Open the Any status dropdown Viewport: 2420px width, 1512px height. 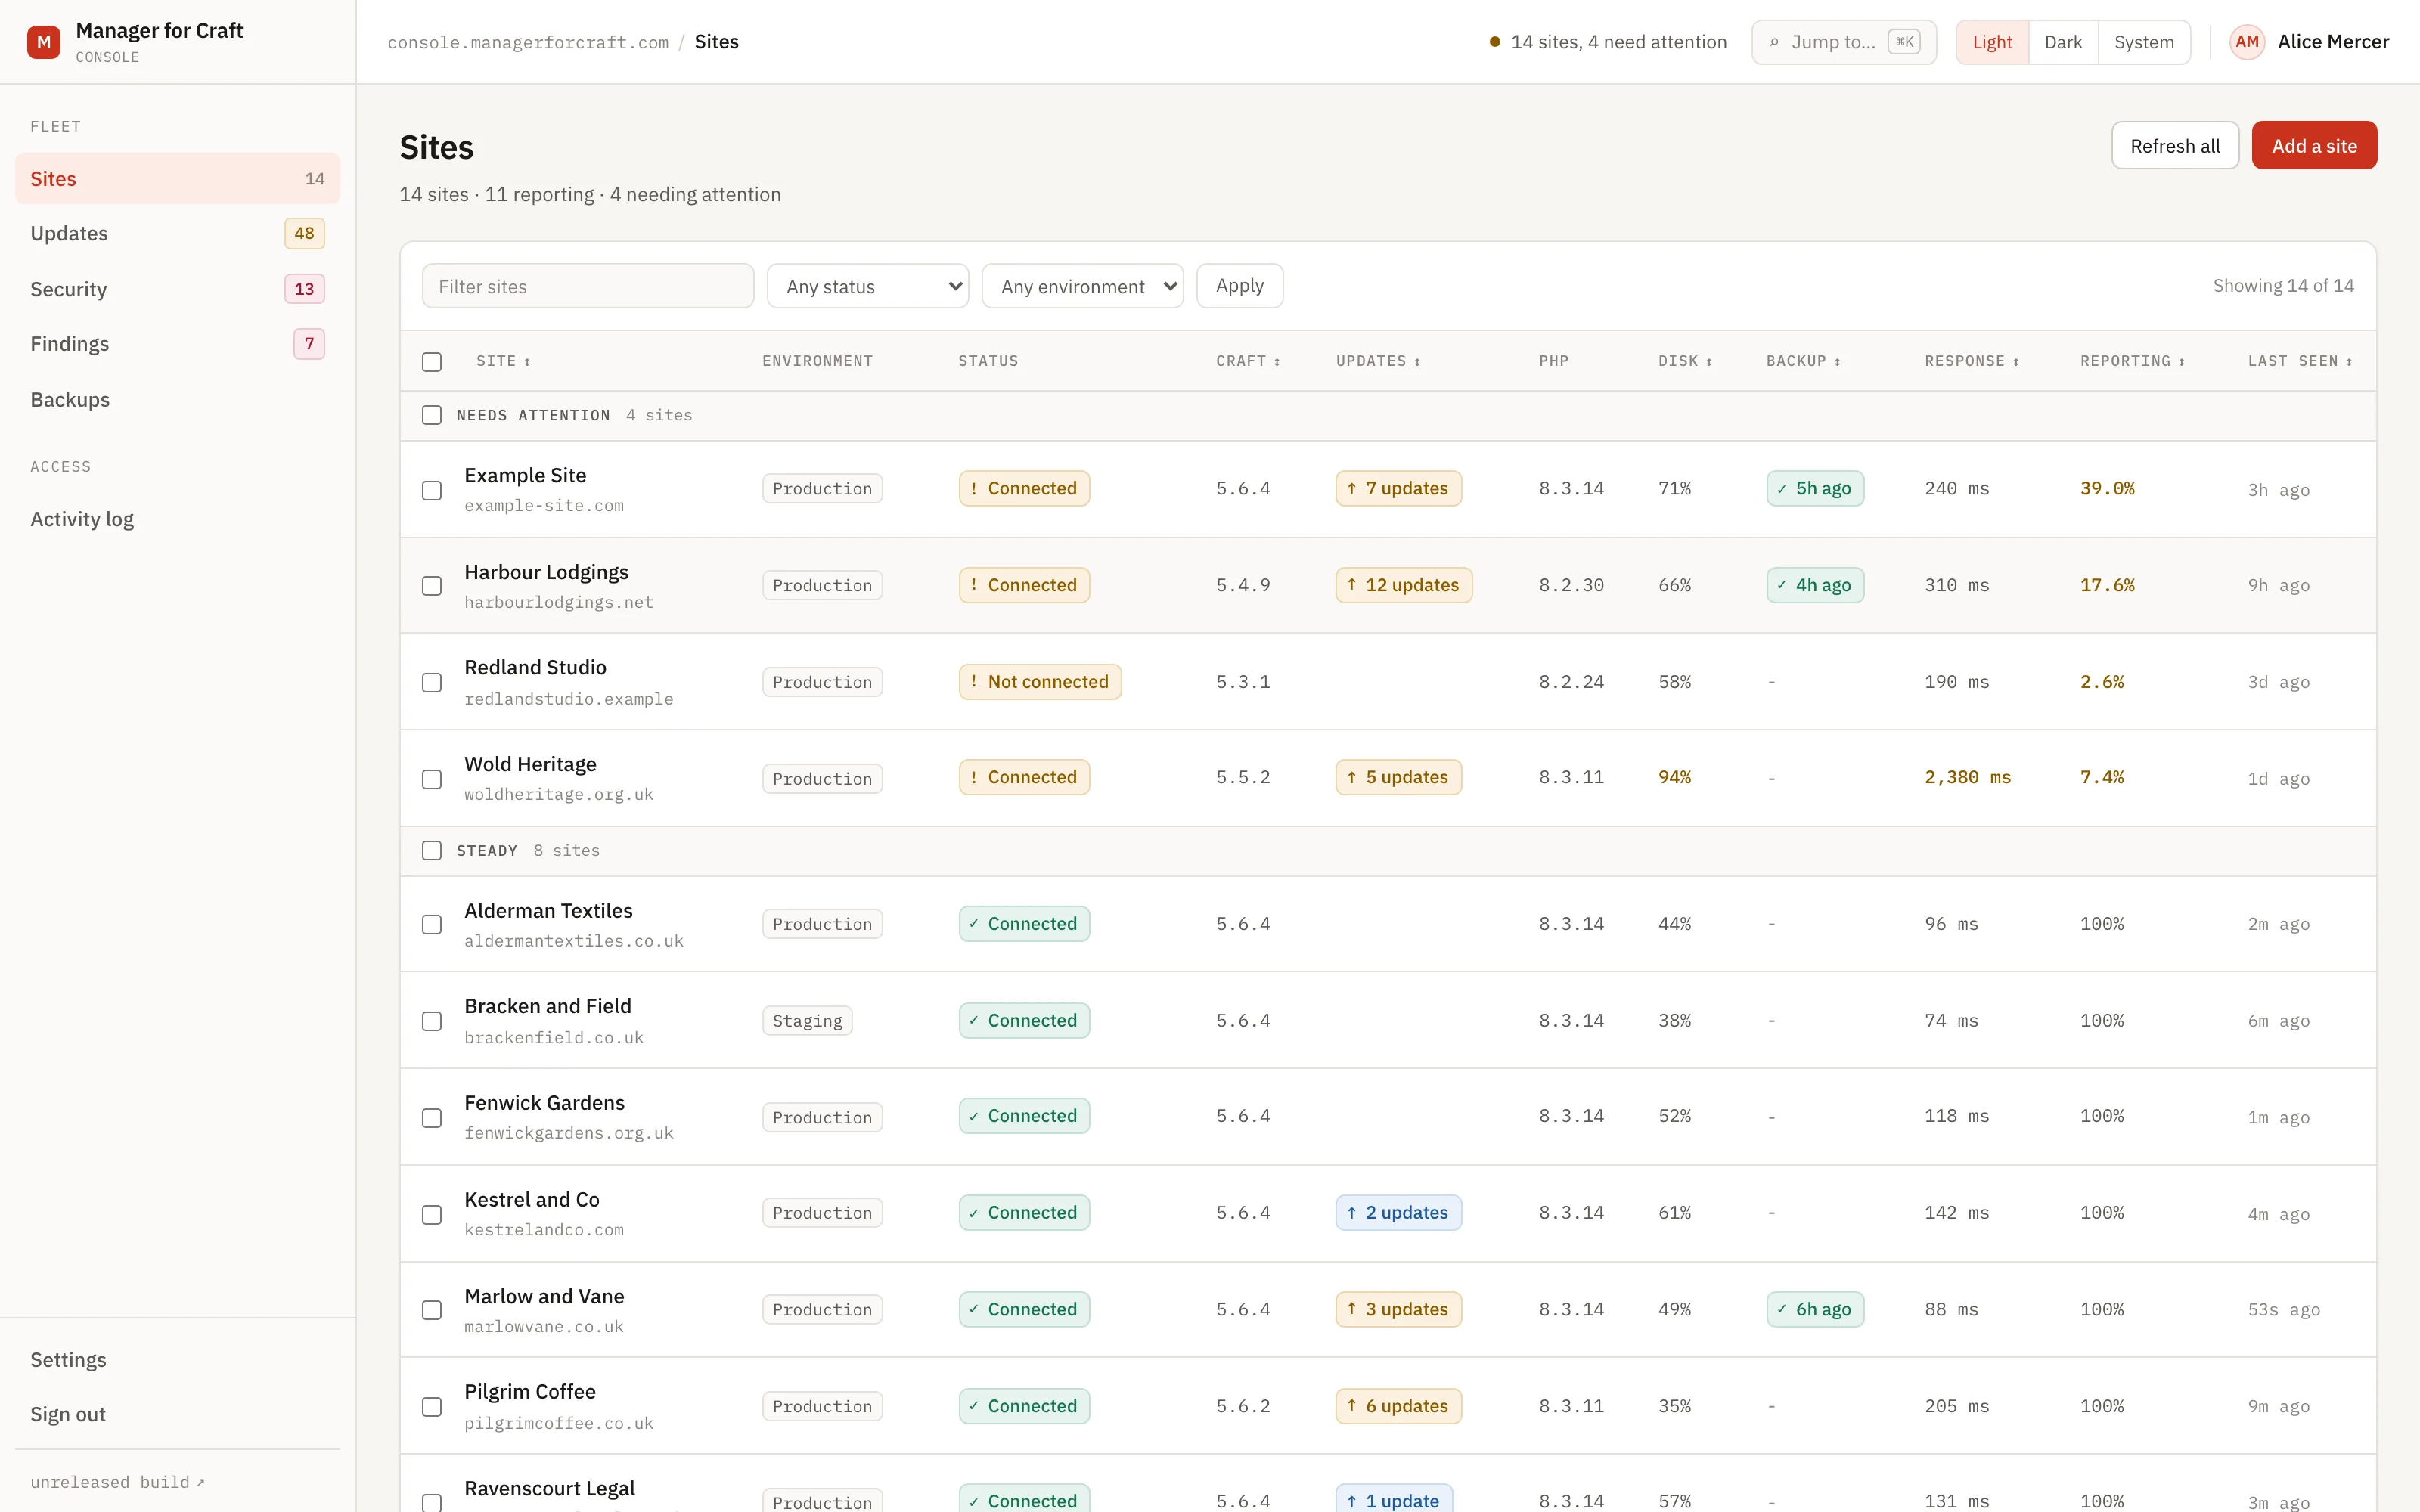867,286
